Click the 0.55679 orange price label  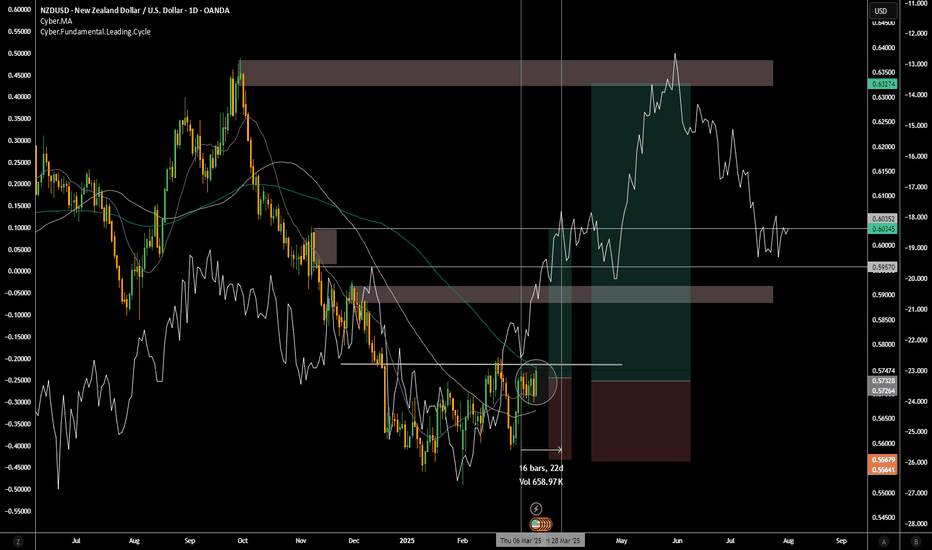[x=883, y=460]
